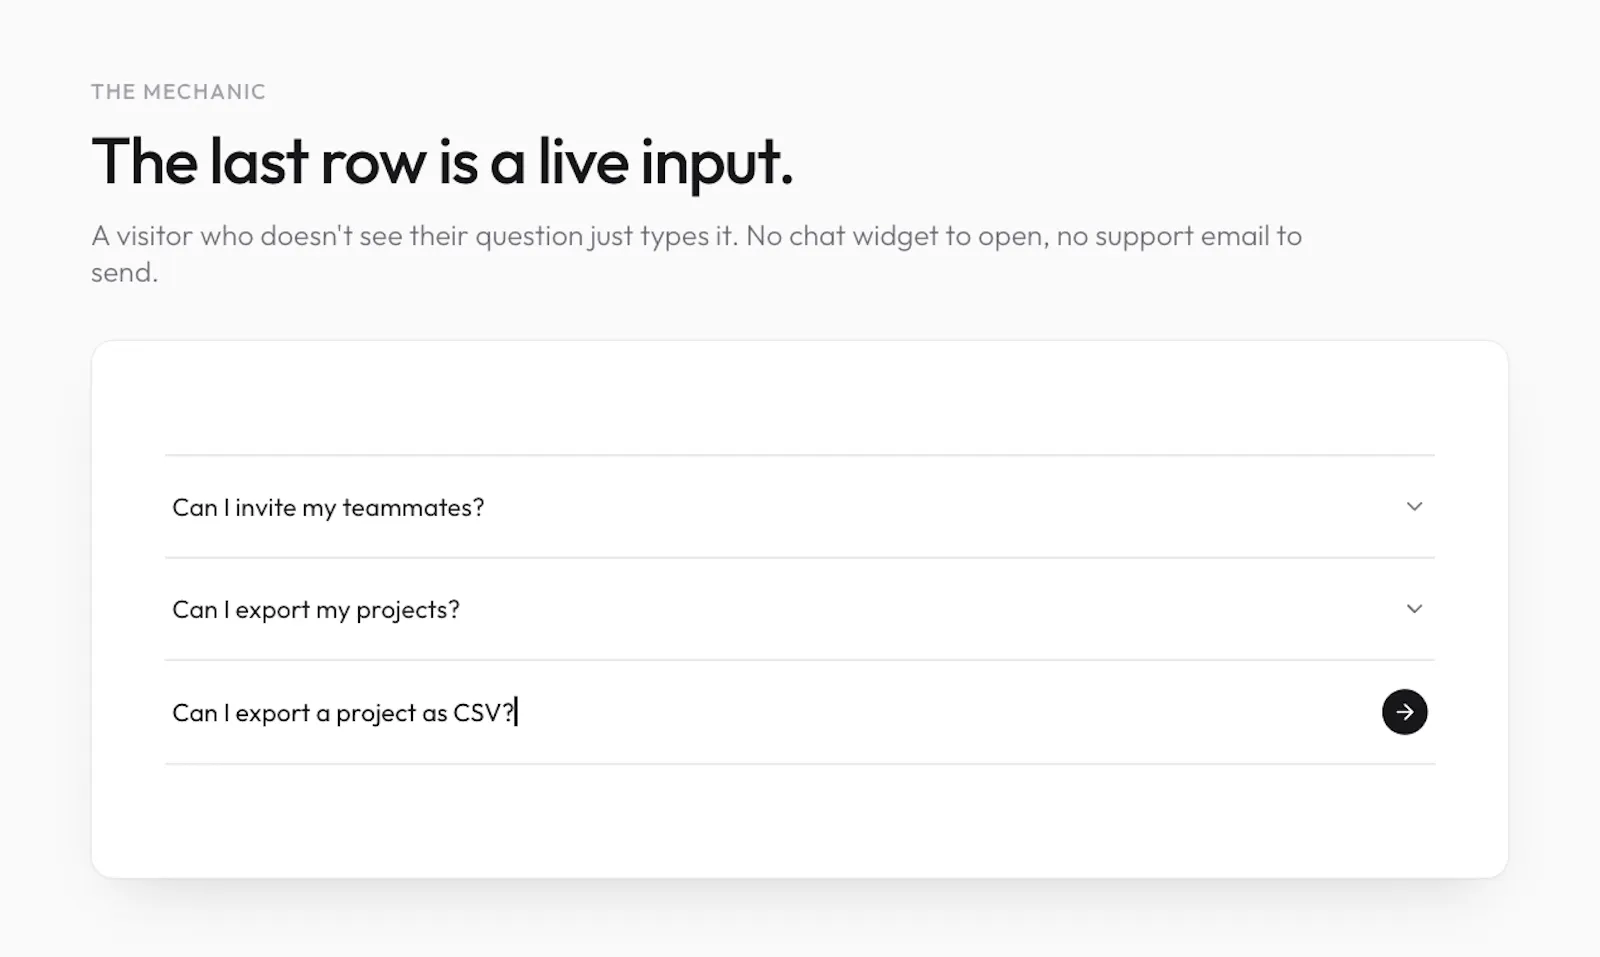The width and height of the screenshot is (1600, 957).
Task: Click the "THE MECHANIC" section label
Action: click(178, 92)
